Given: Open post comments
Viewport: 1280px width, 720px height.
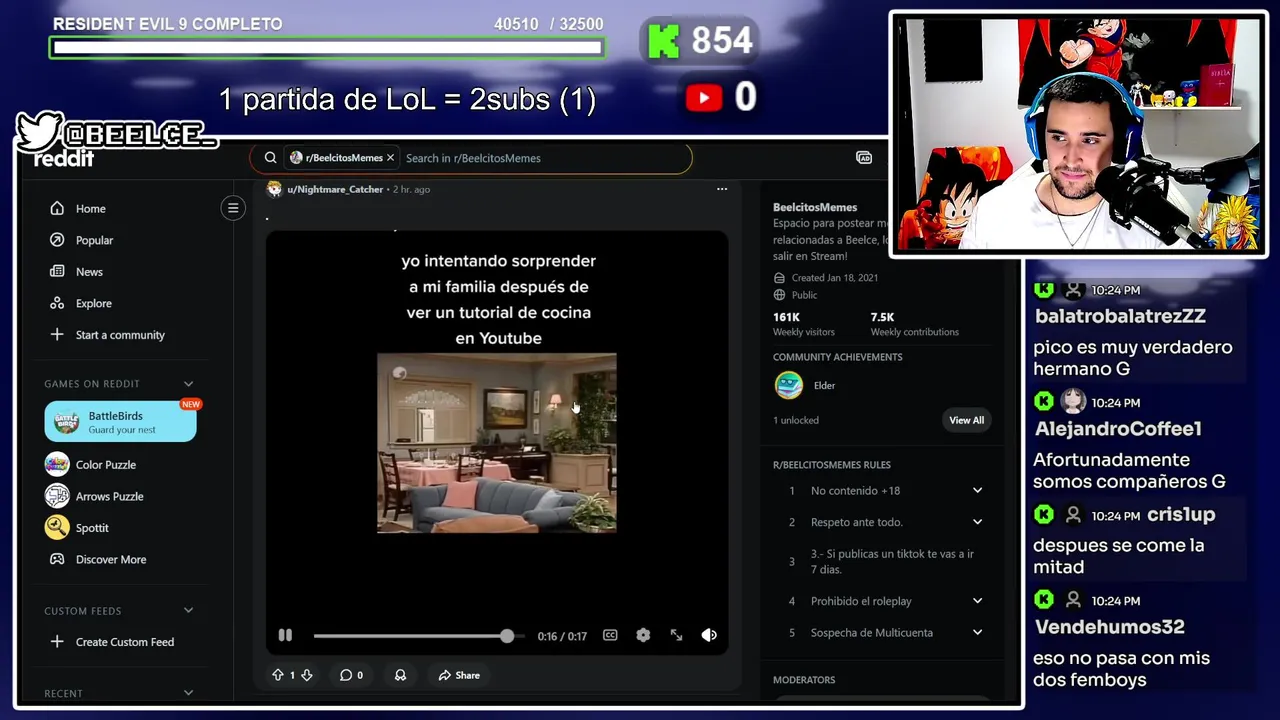Looking at the screenshot, I should point(351,675).
